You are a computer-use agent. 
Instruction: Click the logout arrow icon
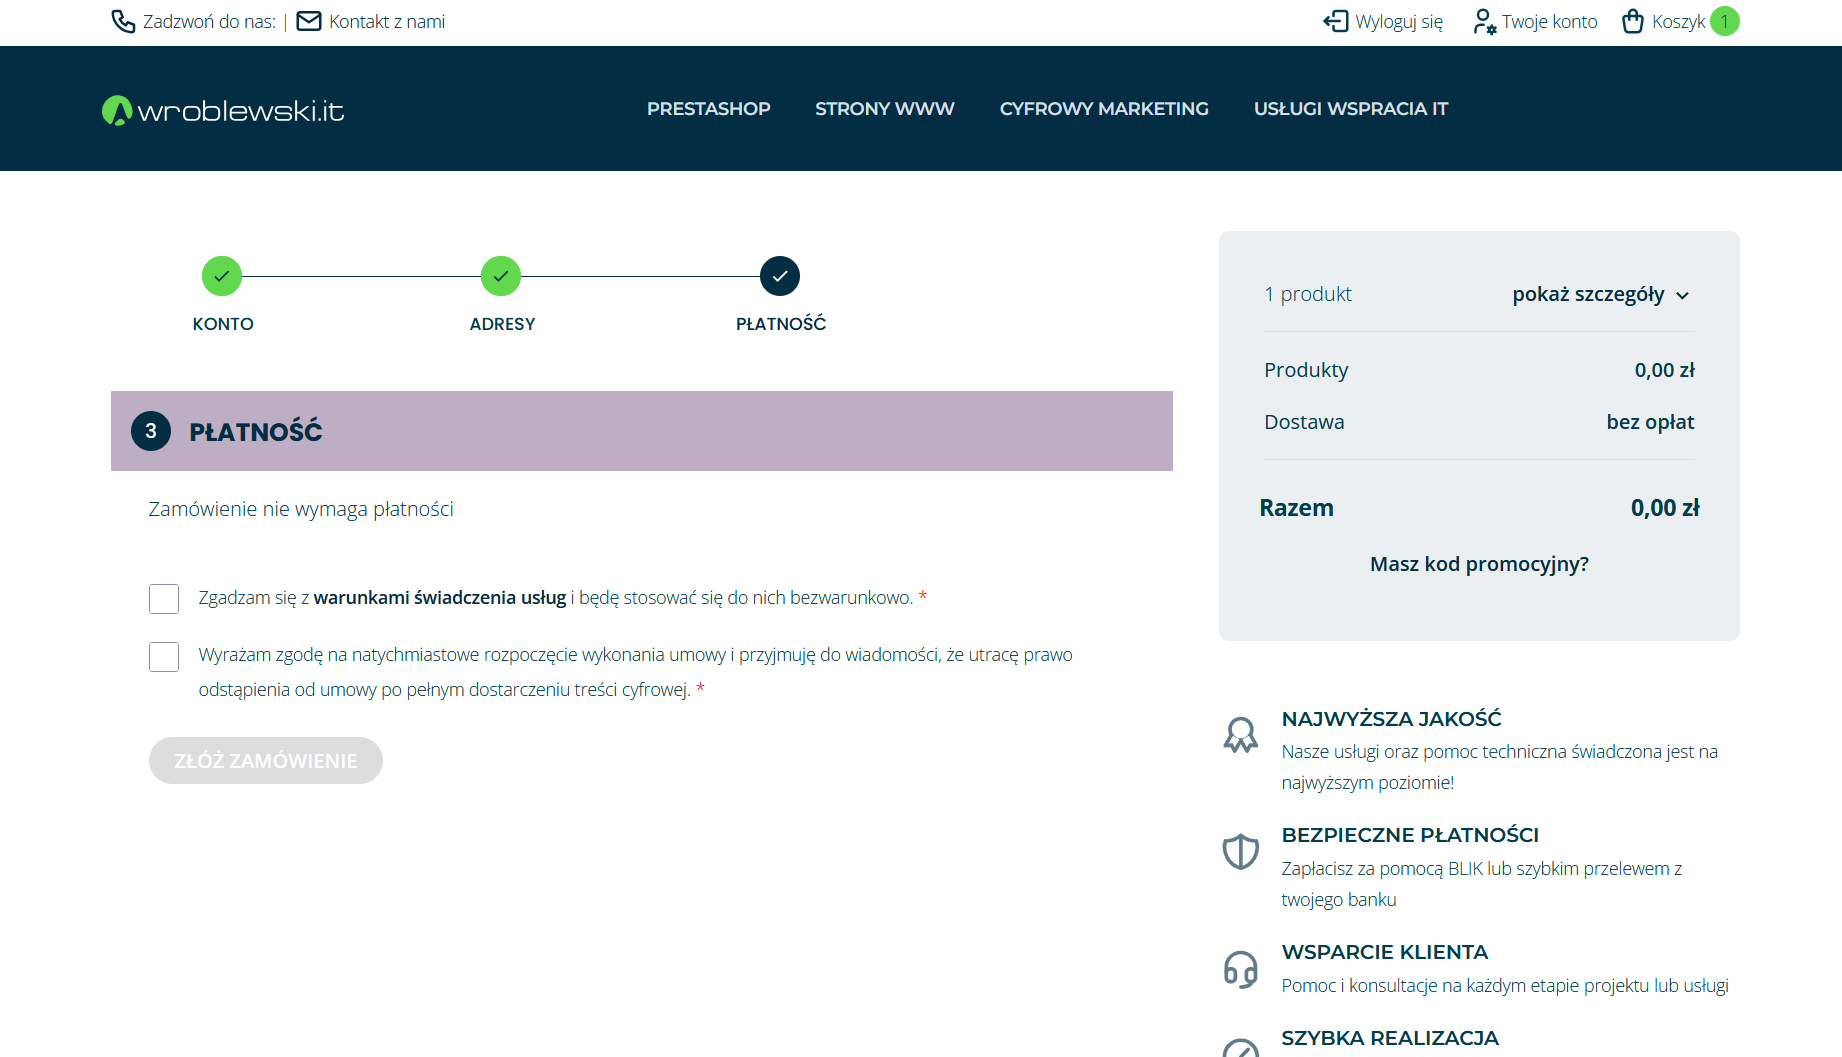click(1336, 22)
